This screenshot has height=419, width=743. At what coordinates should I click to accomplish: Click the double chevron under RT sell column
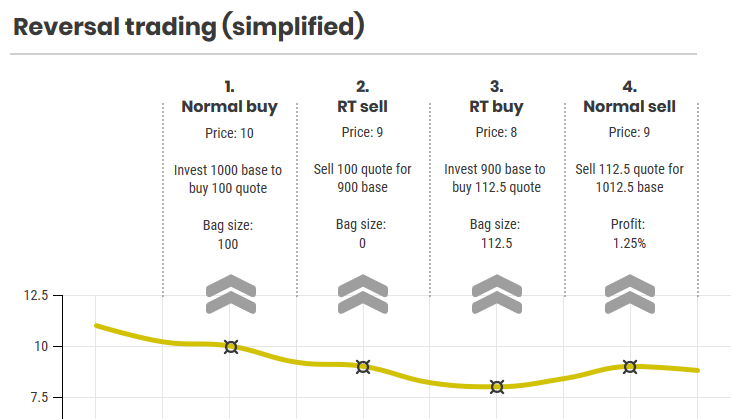coord(363,293)
